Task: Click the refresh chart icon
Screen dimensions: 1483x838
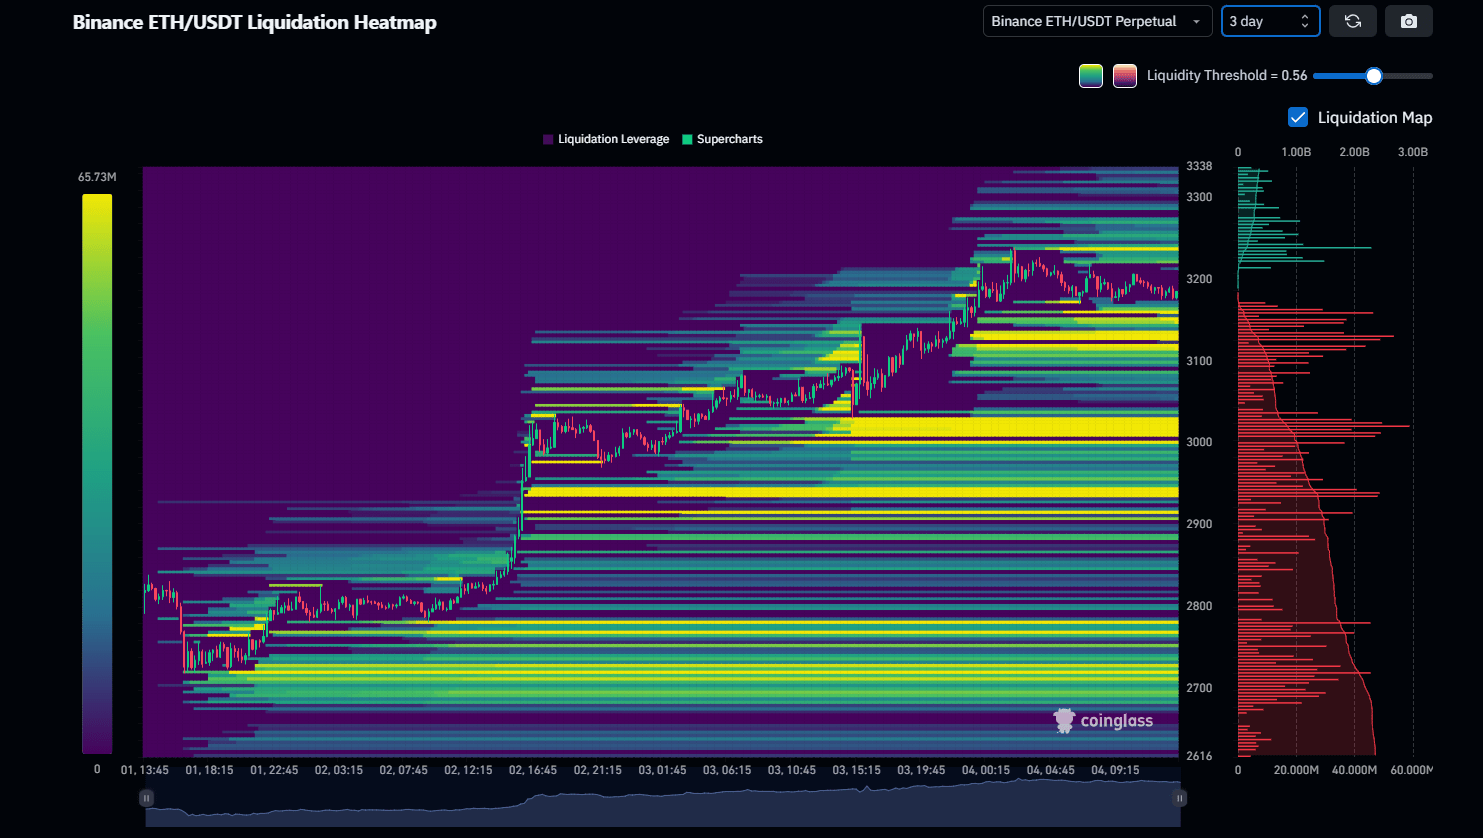Action: [1352, 20]
